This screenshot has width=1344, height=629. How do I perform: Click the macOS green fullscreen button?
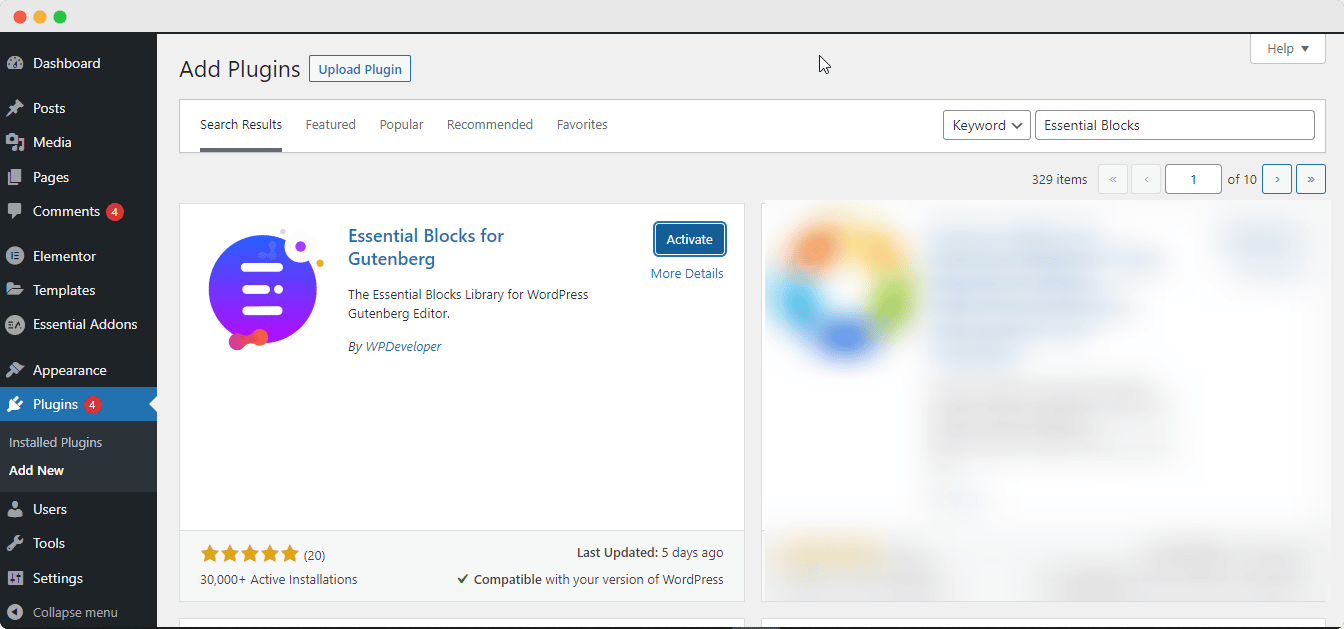coord(60,17)
